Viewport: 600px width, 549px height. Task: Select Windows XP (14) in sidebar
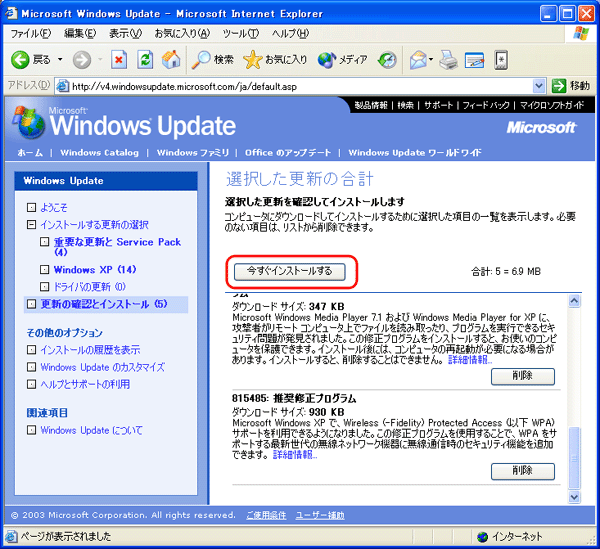point(95,270)
